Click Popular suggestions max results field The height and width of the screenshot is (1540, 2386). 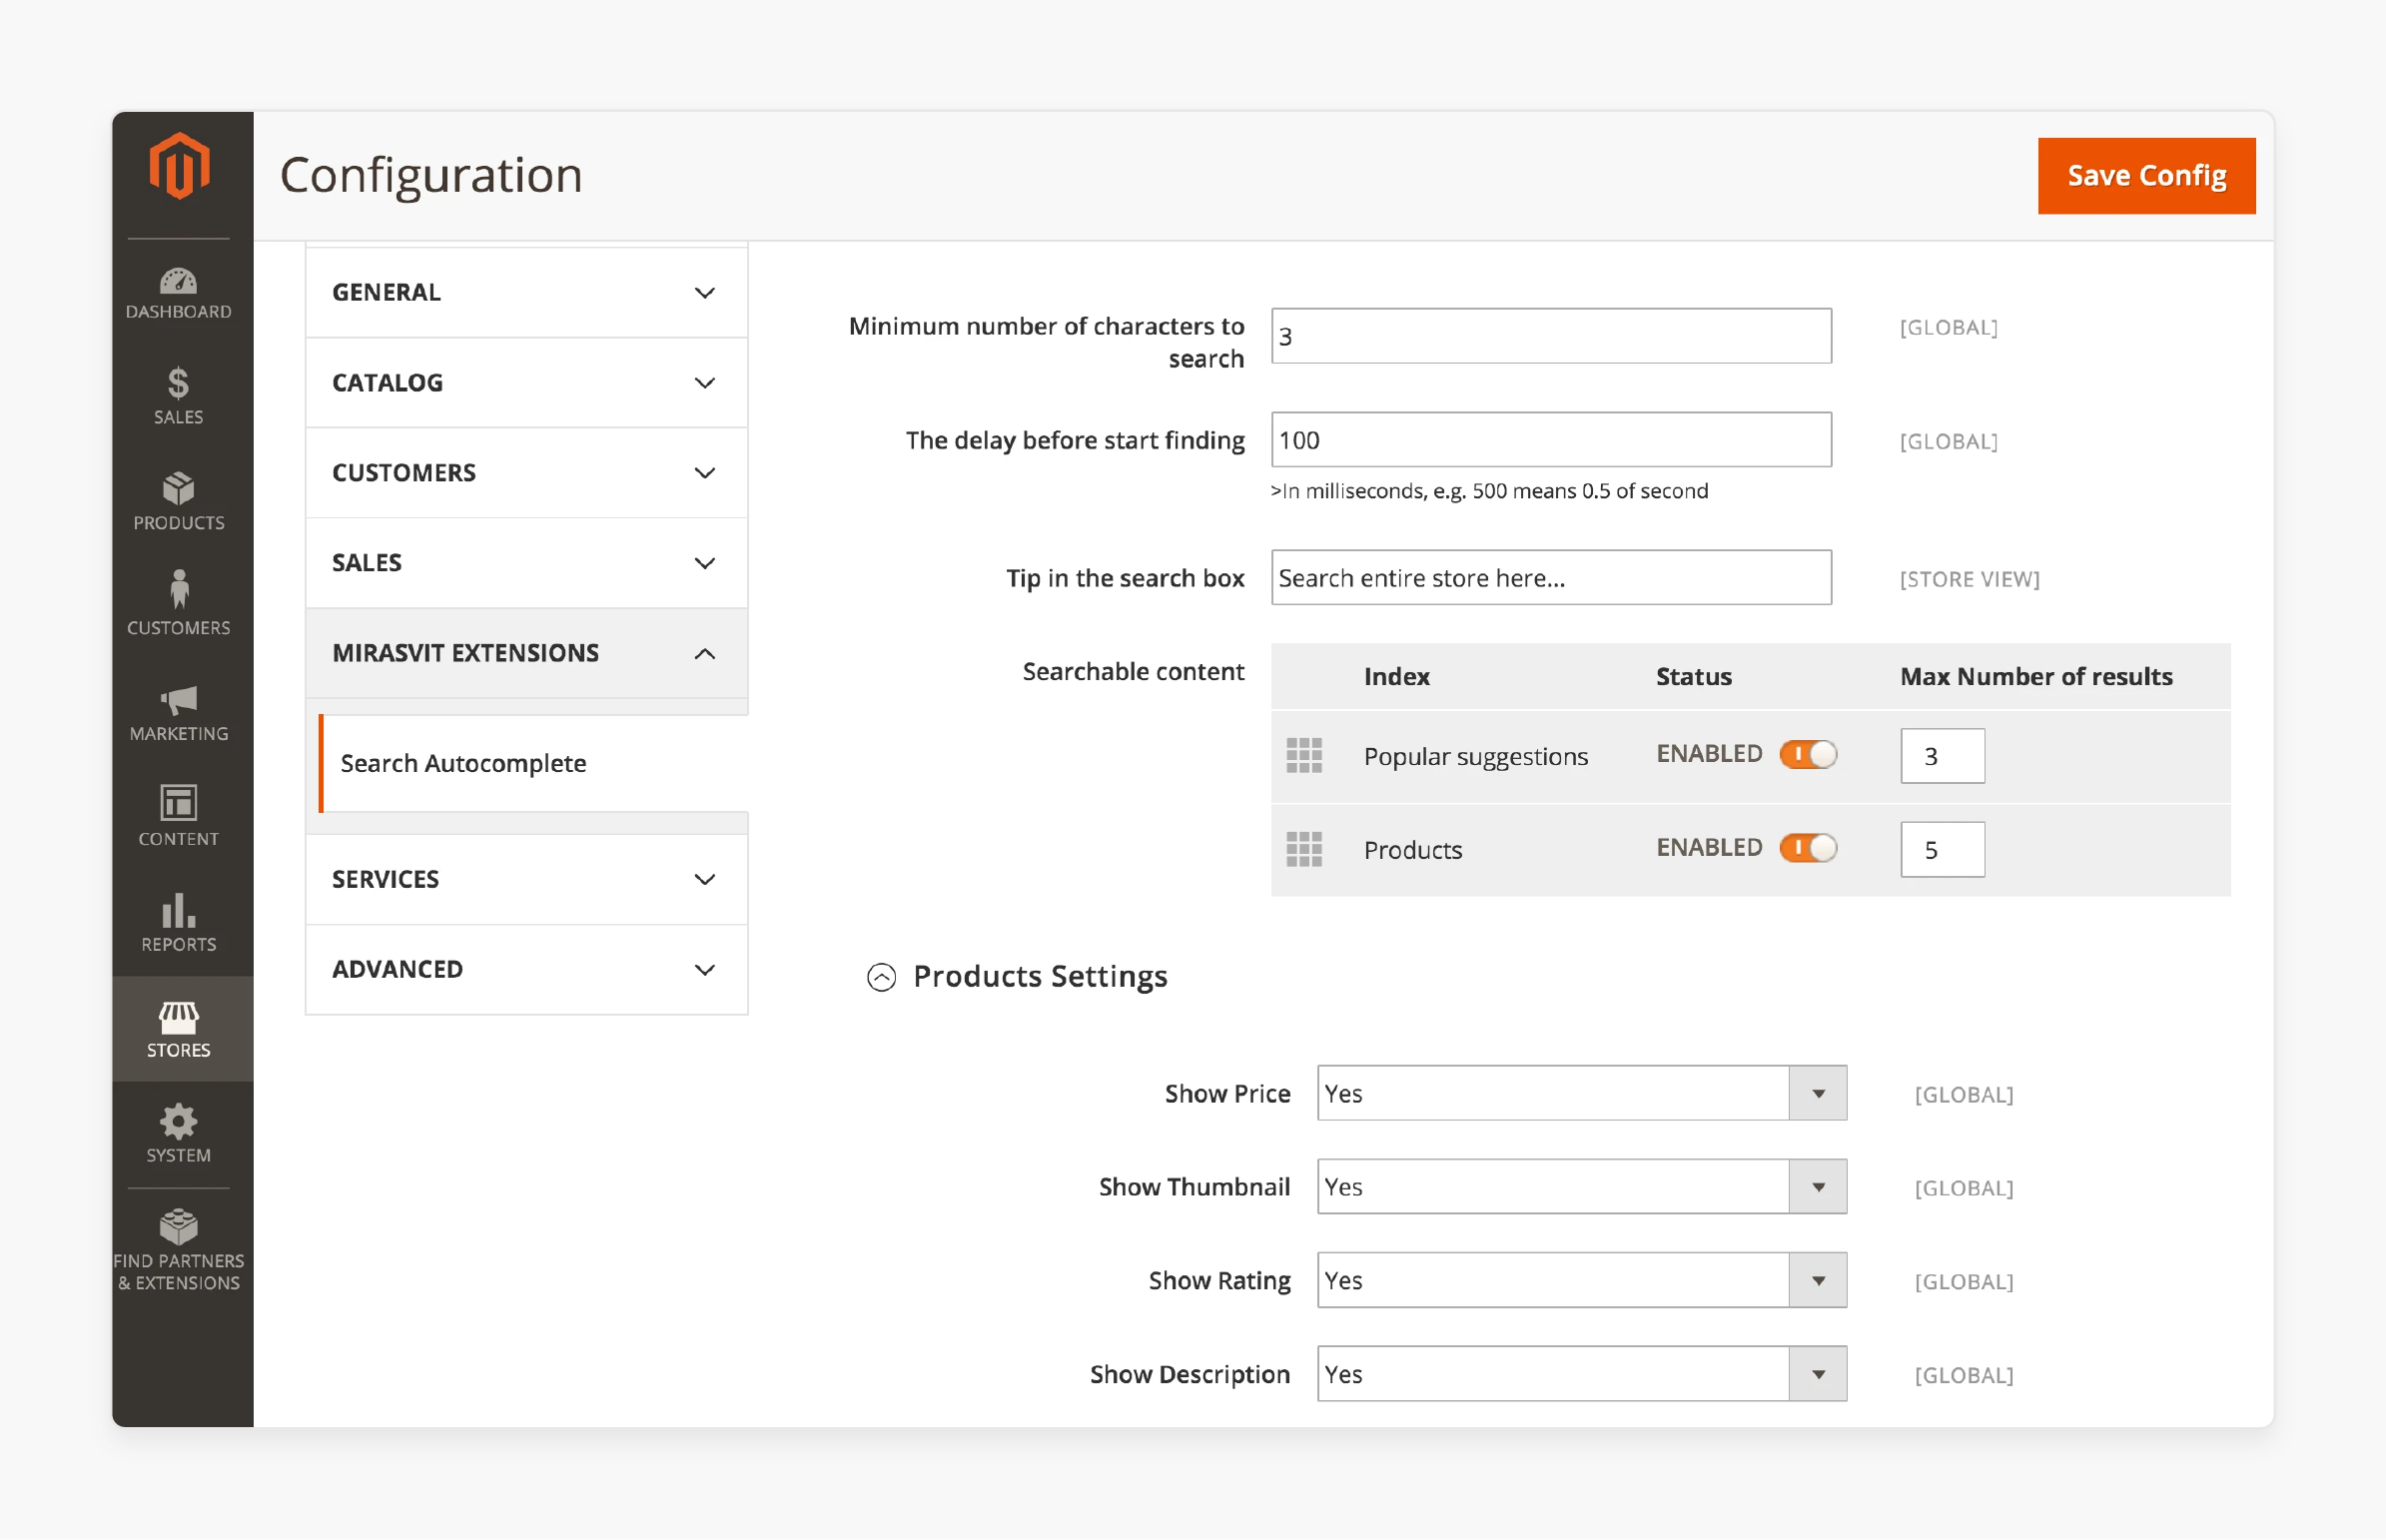tap(1942, 756)
